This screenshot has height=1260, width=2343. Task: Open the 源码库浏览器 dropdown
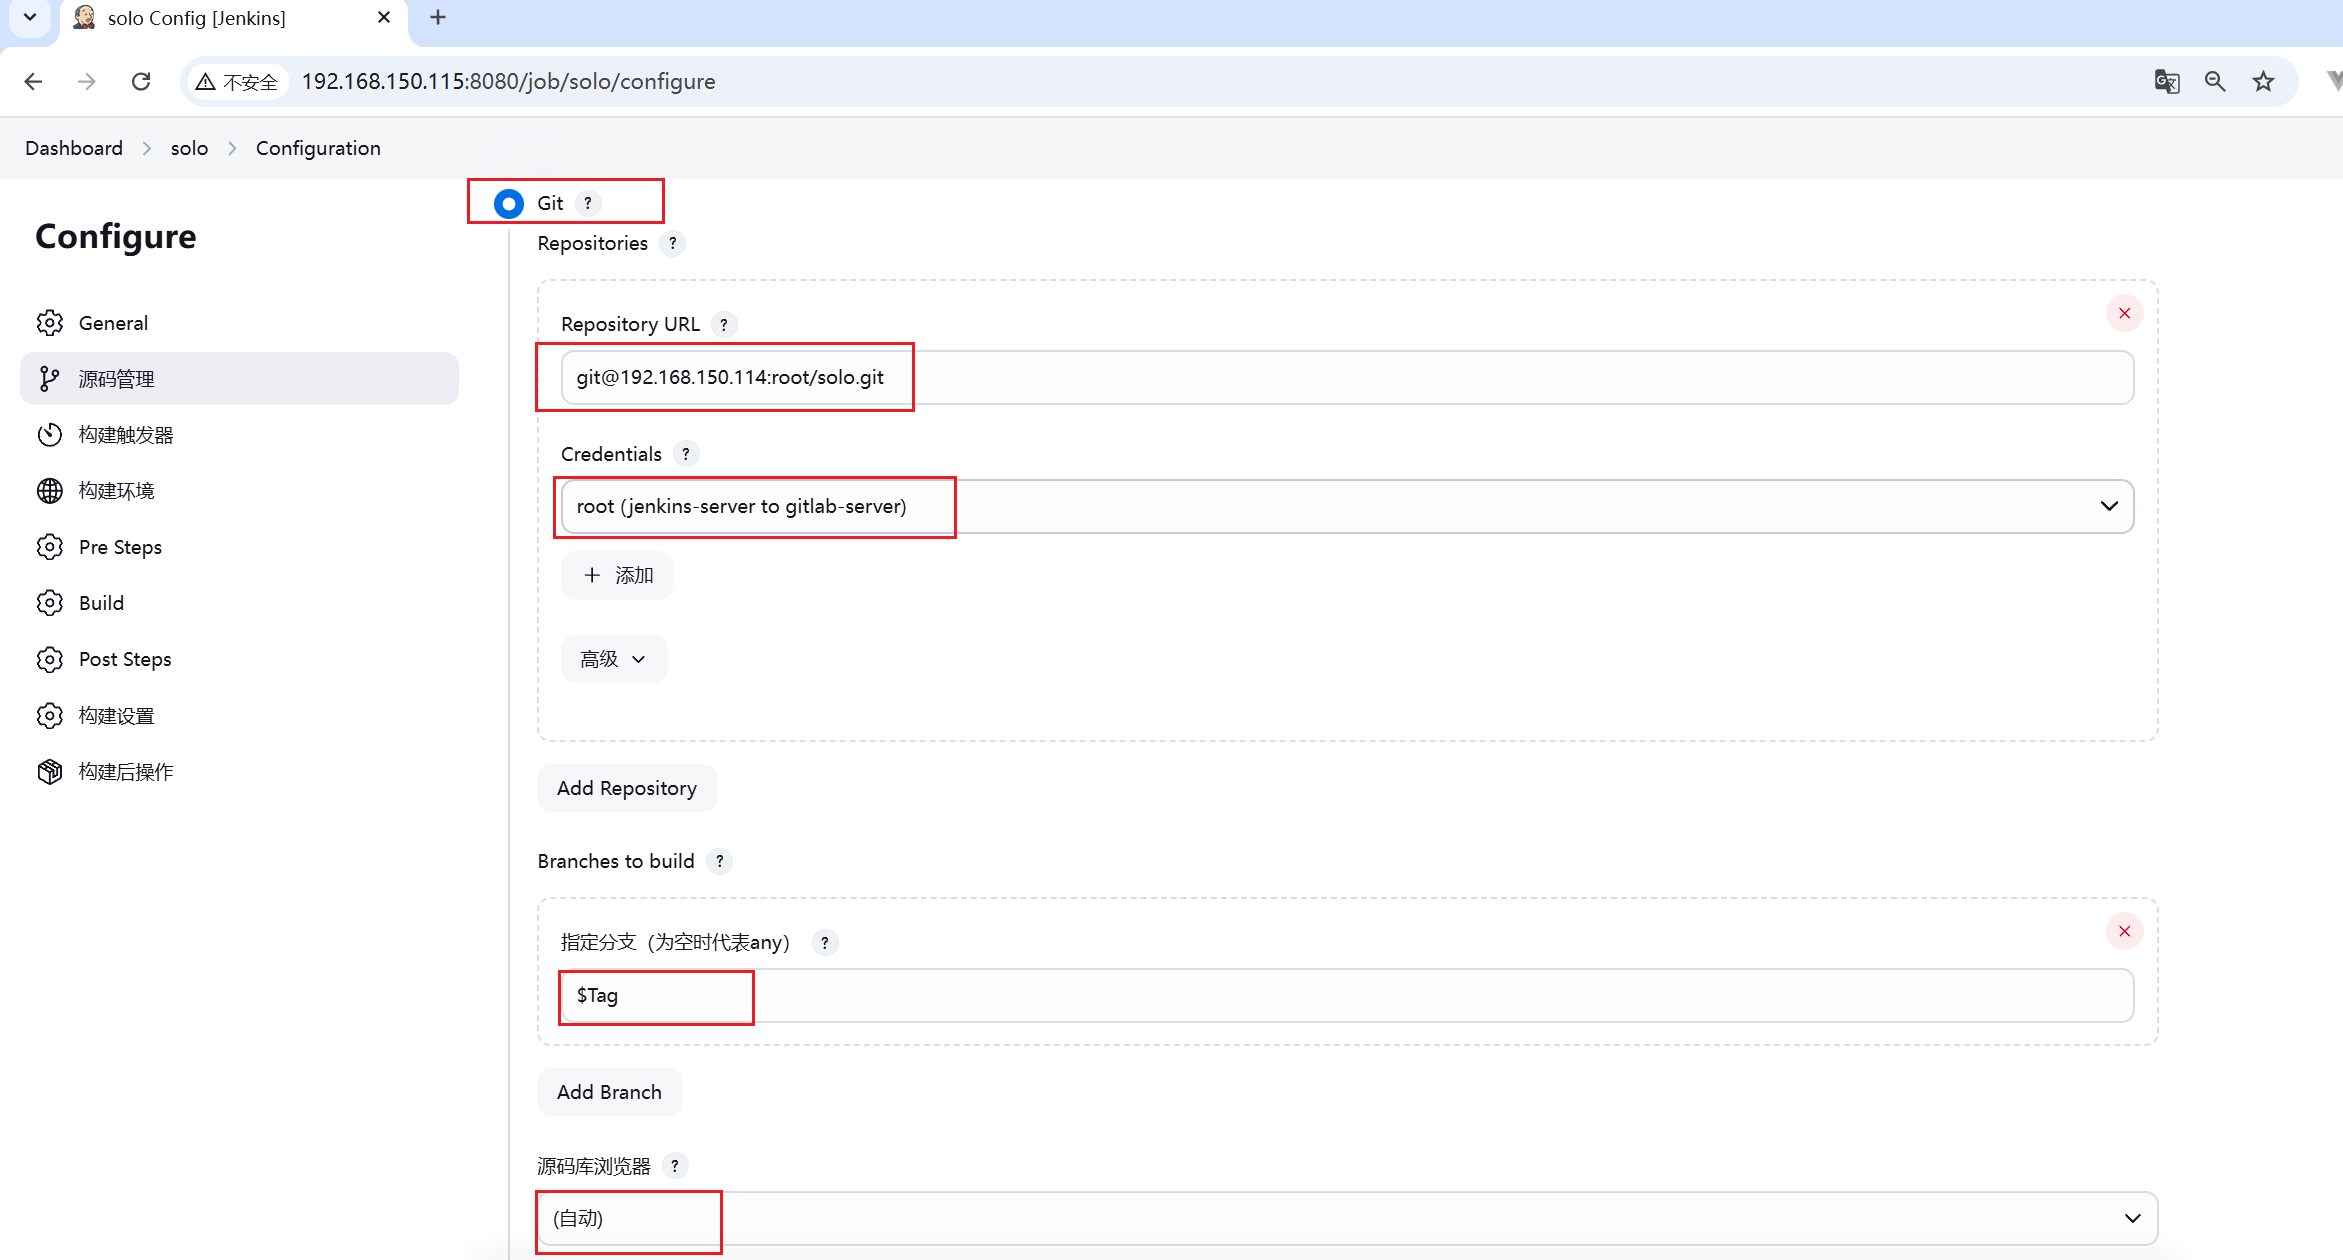(1347, 1219)
